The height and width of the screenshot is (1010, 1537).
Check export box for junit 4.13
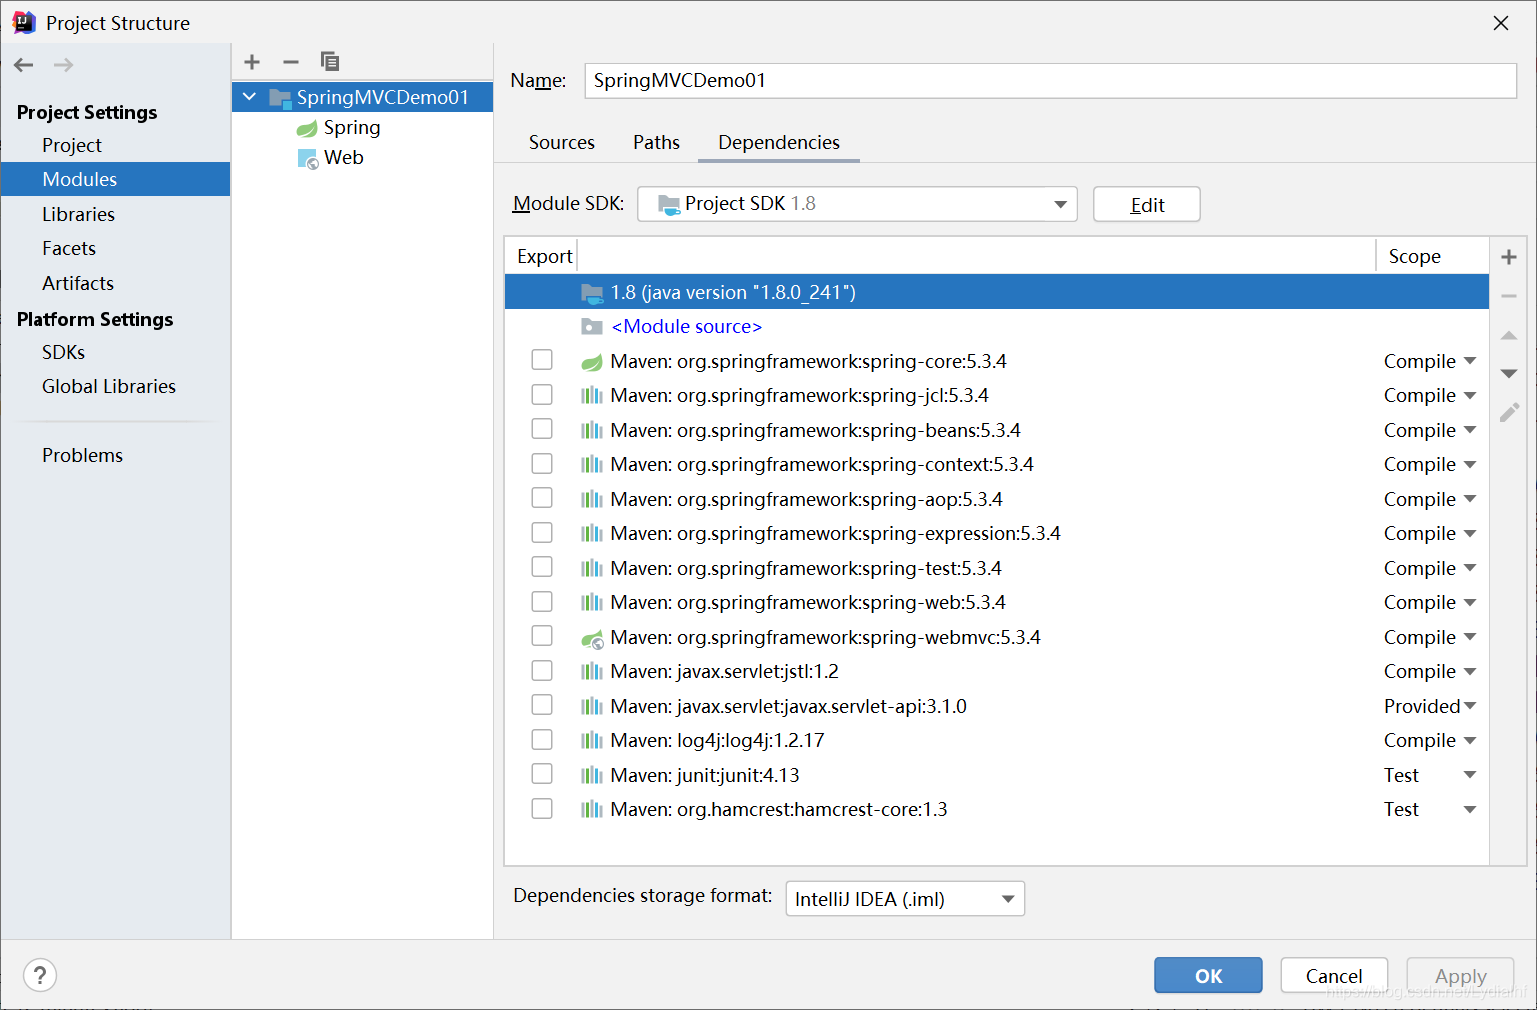tap(542, 774)
